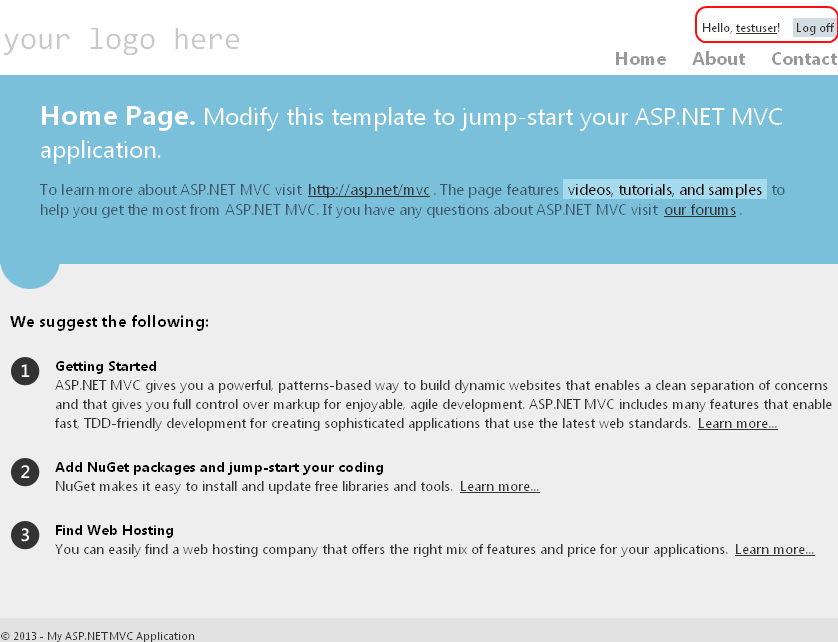Follow Learn more for Find Web Hosting
This screenshot has height=642, width=838.
(x=774, y=550)
